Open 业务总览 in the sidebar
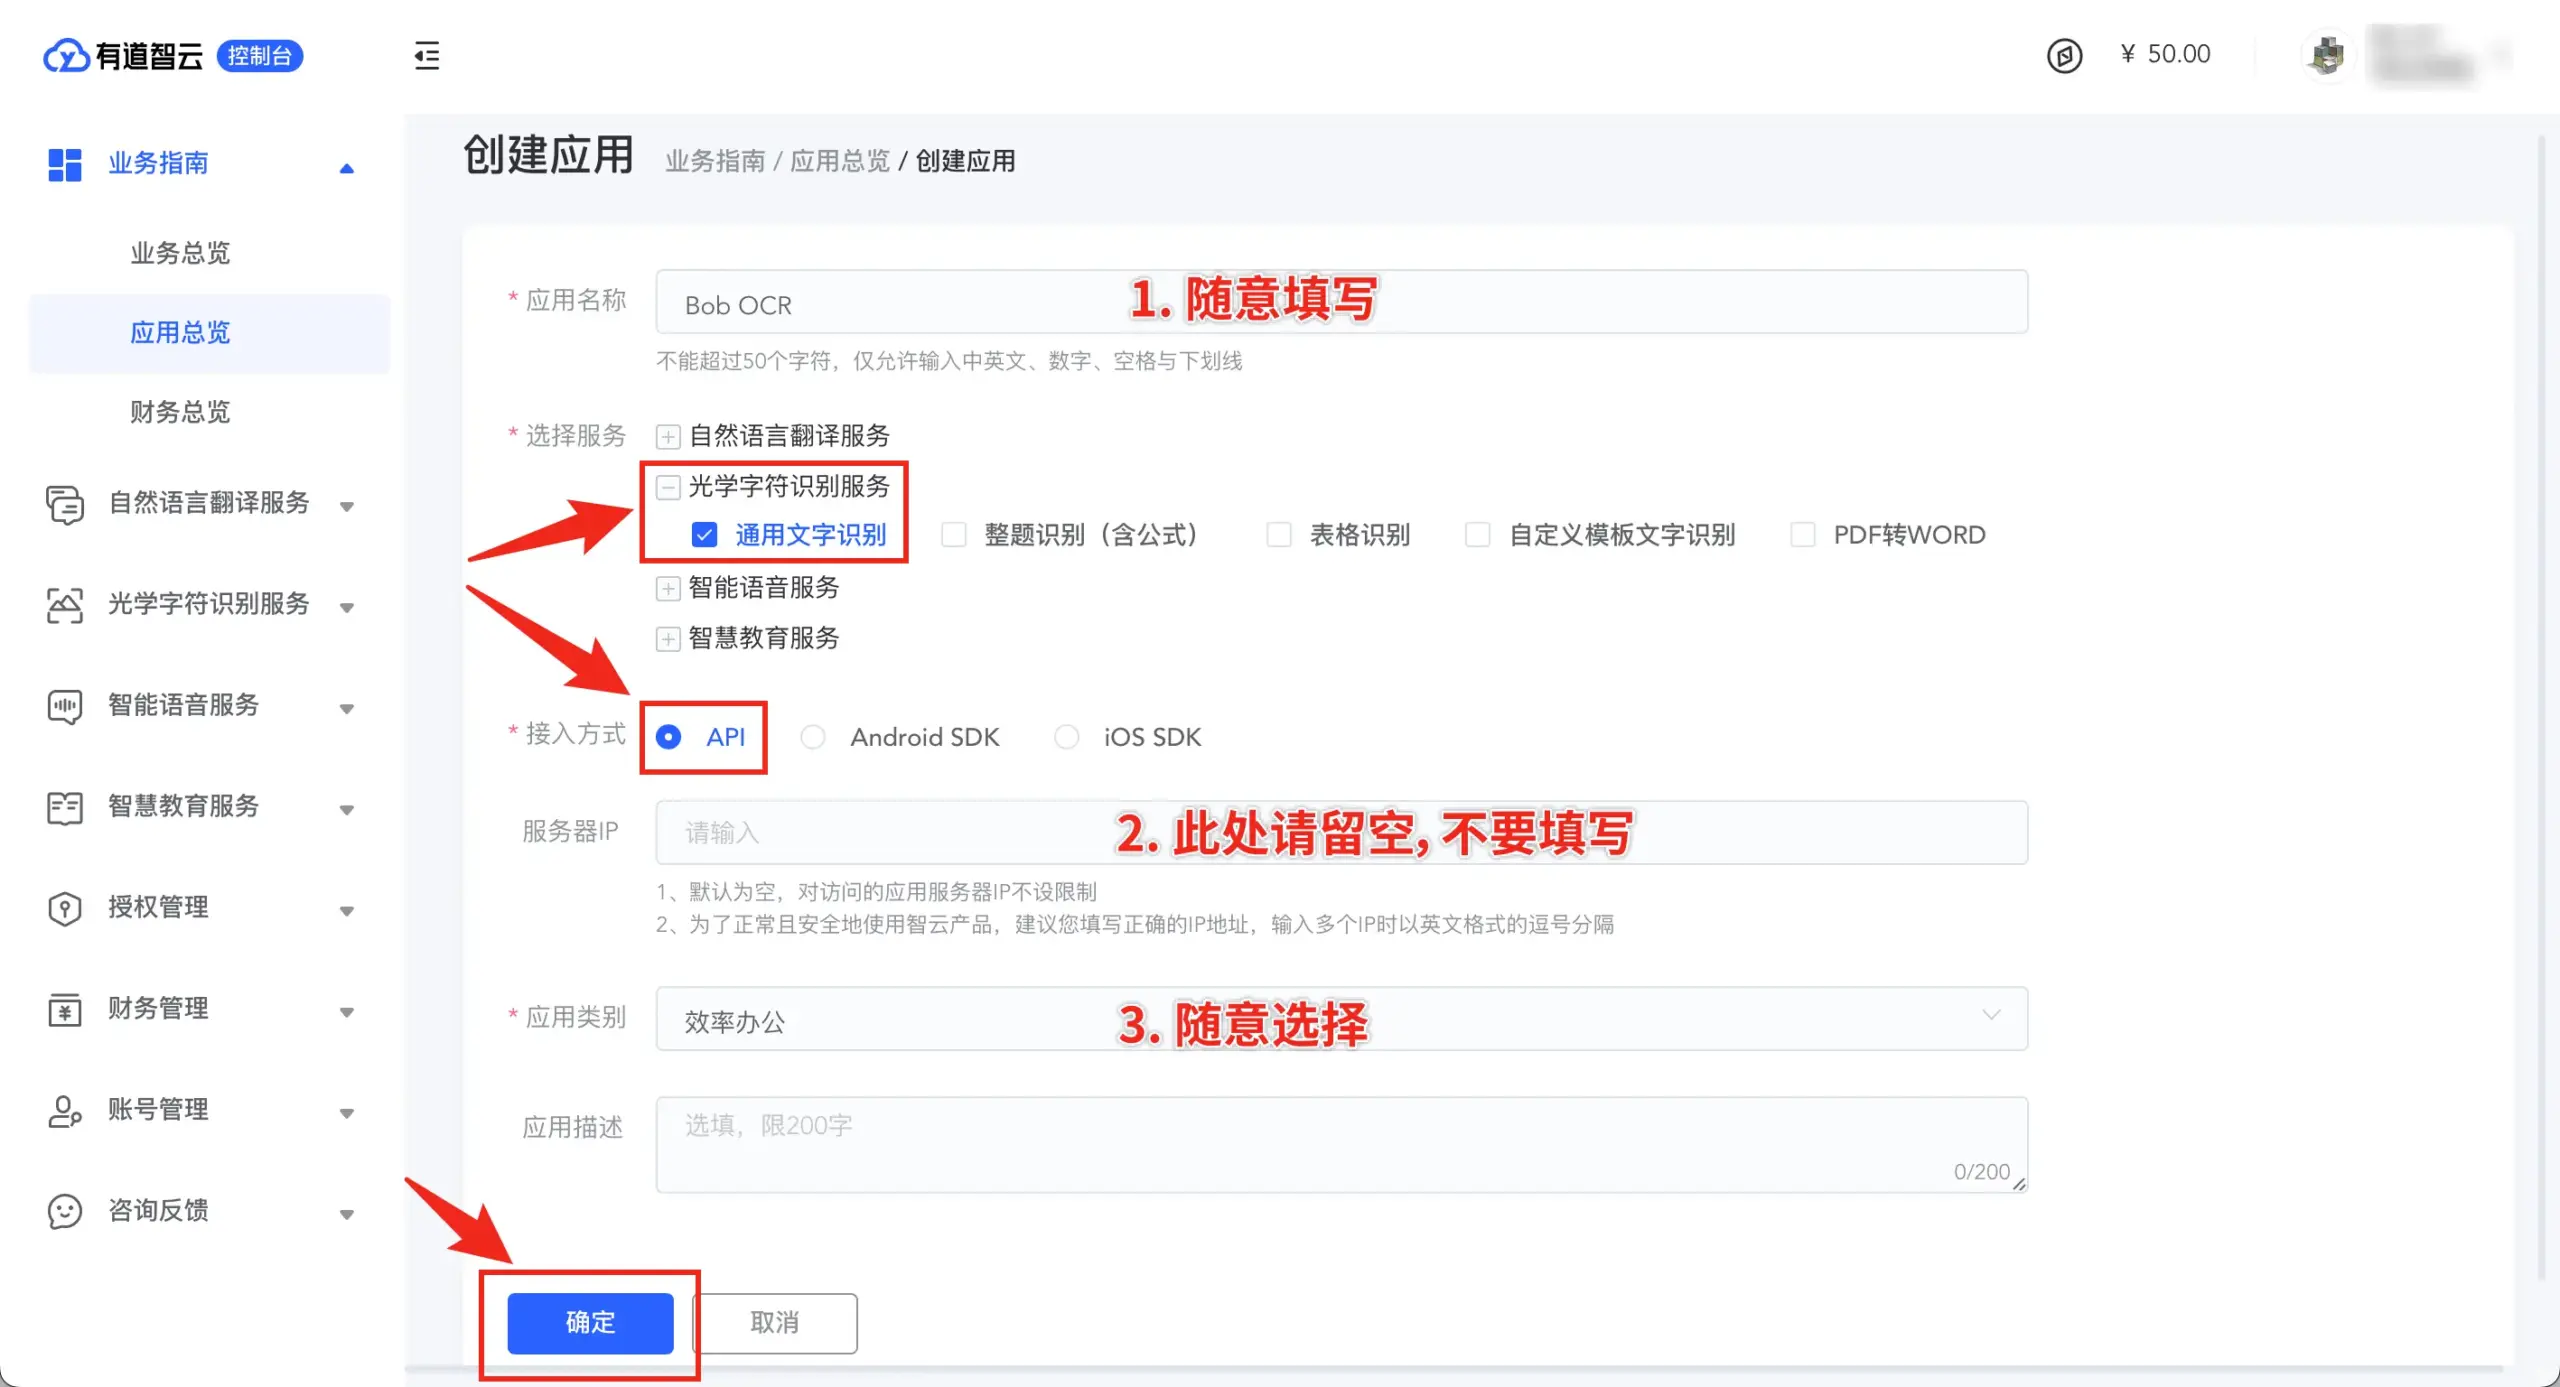The image size is (2560, 1387). point(180,252)
